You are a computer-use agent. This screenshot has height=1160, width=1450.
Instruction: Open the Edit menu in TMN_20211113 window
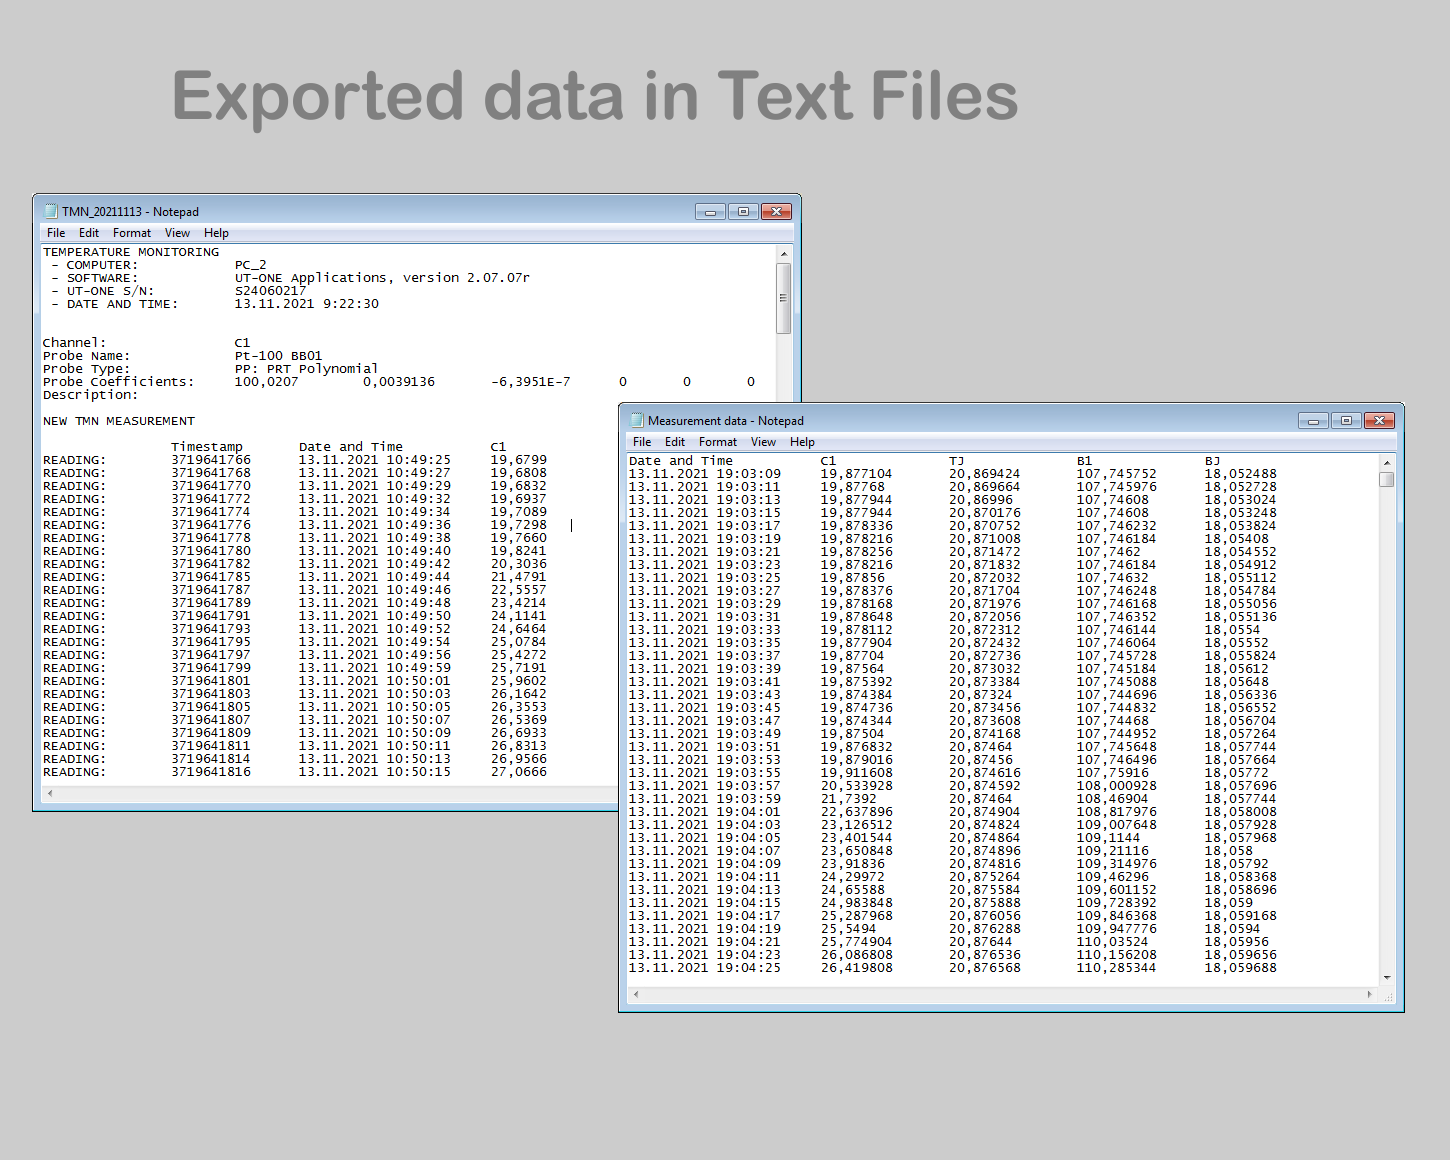click(x=89, y=232)
